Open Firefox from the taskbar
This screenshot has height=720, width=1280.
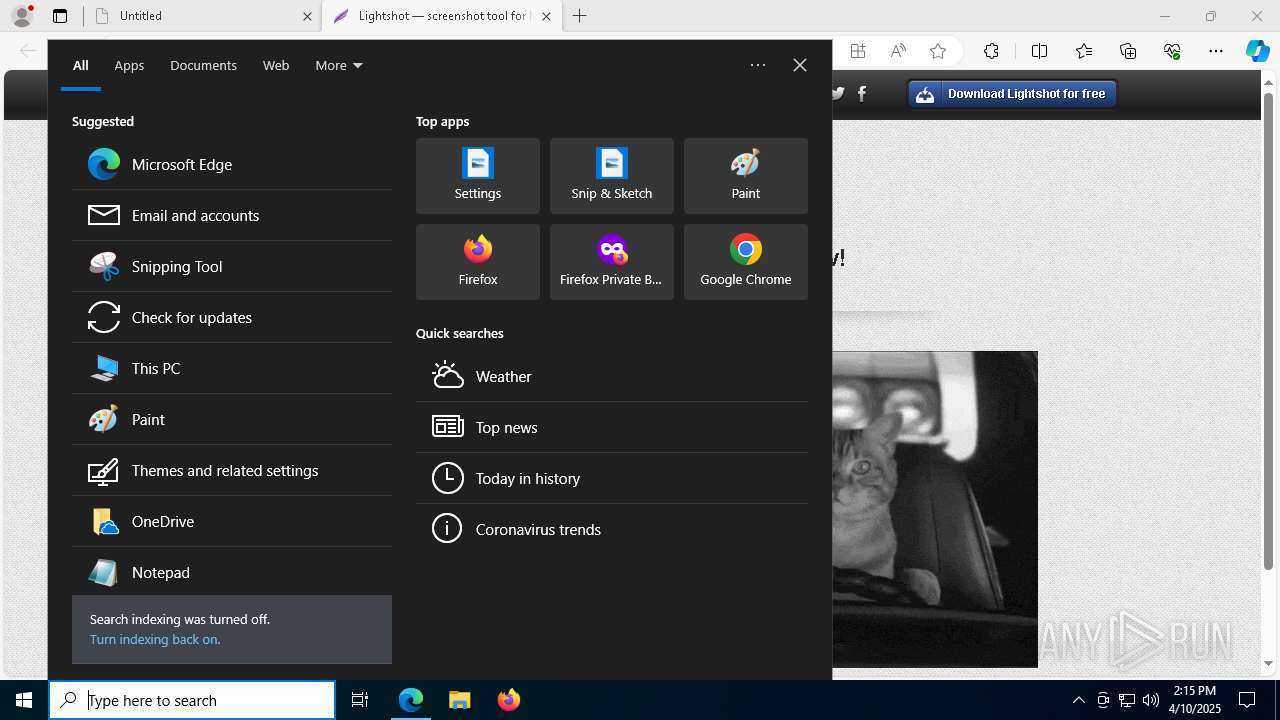pos(508,700)
